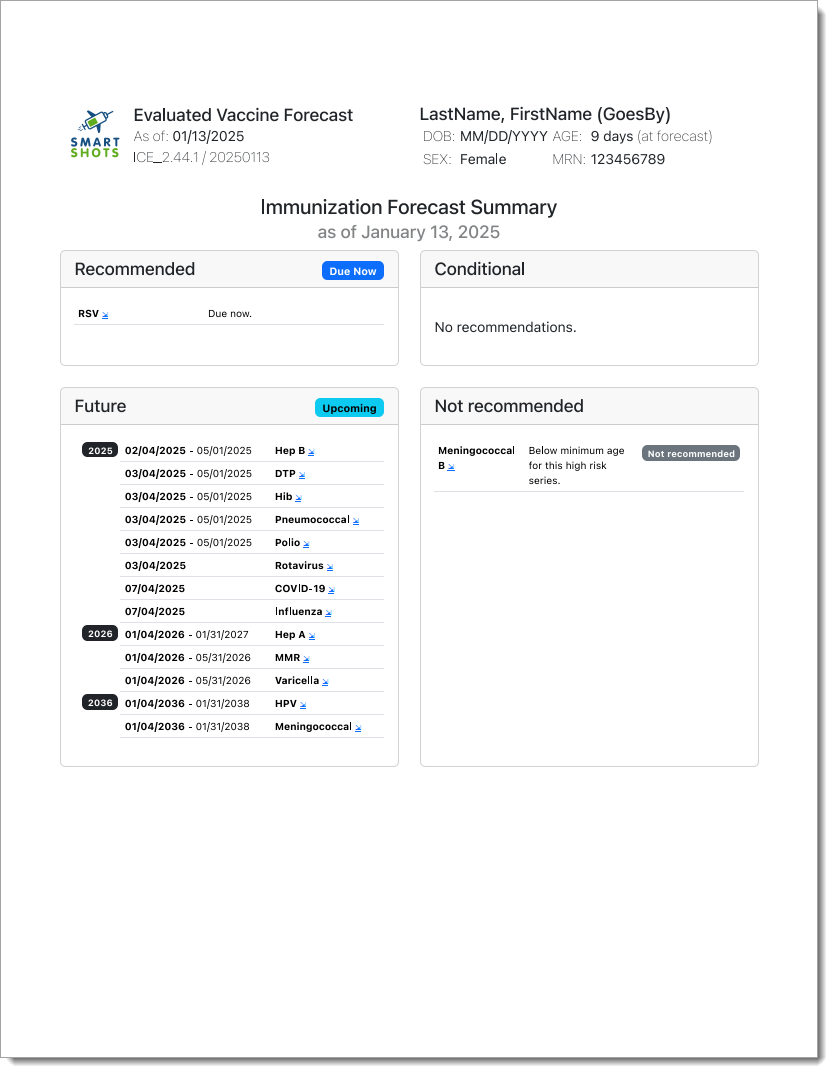Viewport: 833px width, 1073px height.
Task: Click the Varicella link icon
Action: tap(325, 682)
